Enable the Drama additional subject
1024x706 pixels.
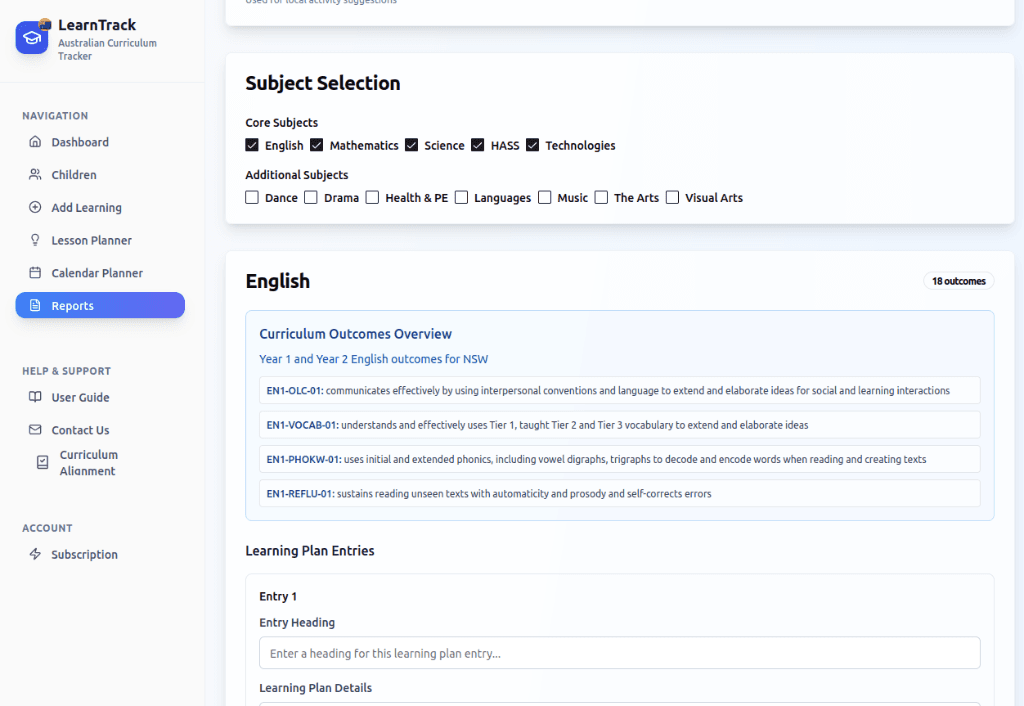310,197
